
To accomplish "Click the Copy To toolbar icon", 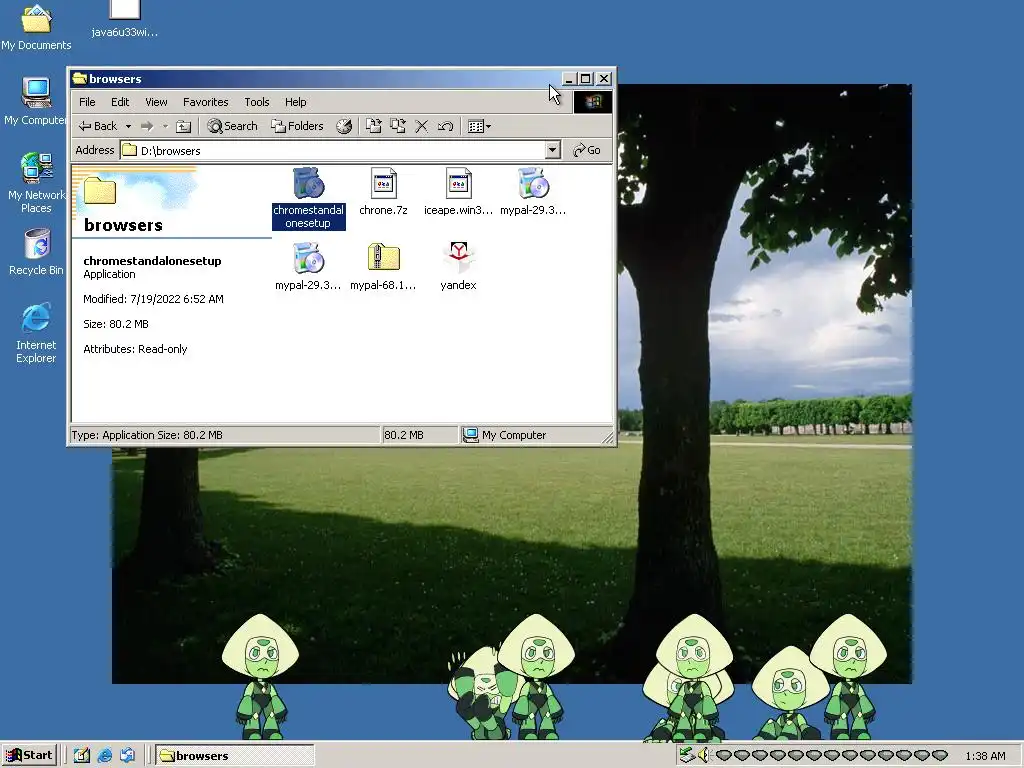I will click(398, 126).
